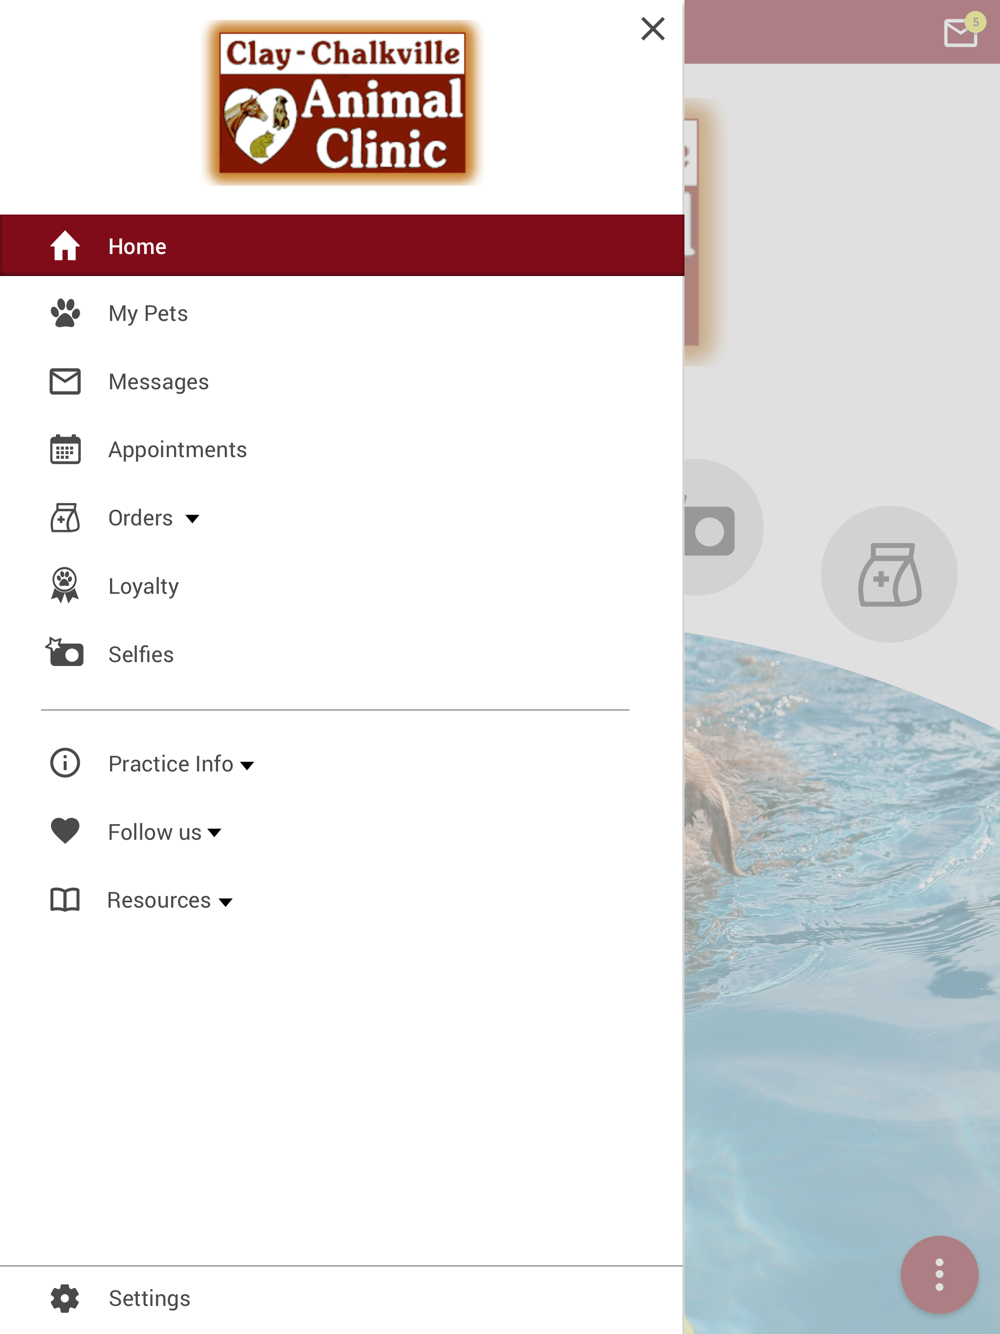Image resolution: width=1000 pixels, height=1334 pixels.
Task: Open the inbox envelope with badge in header
Action: click(962, 32)
